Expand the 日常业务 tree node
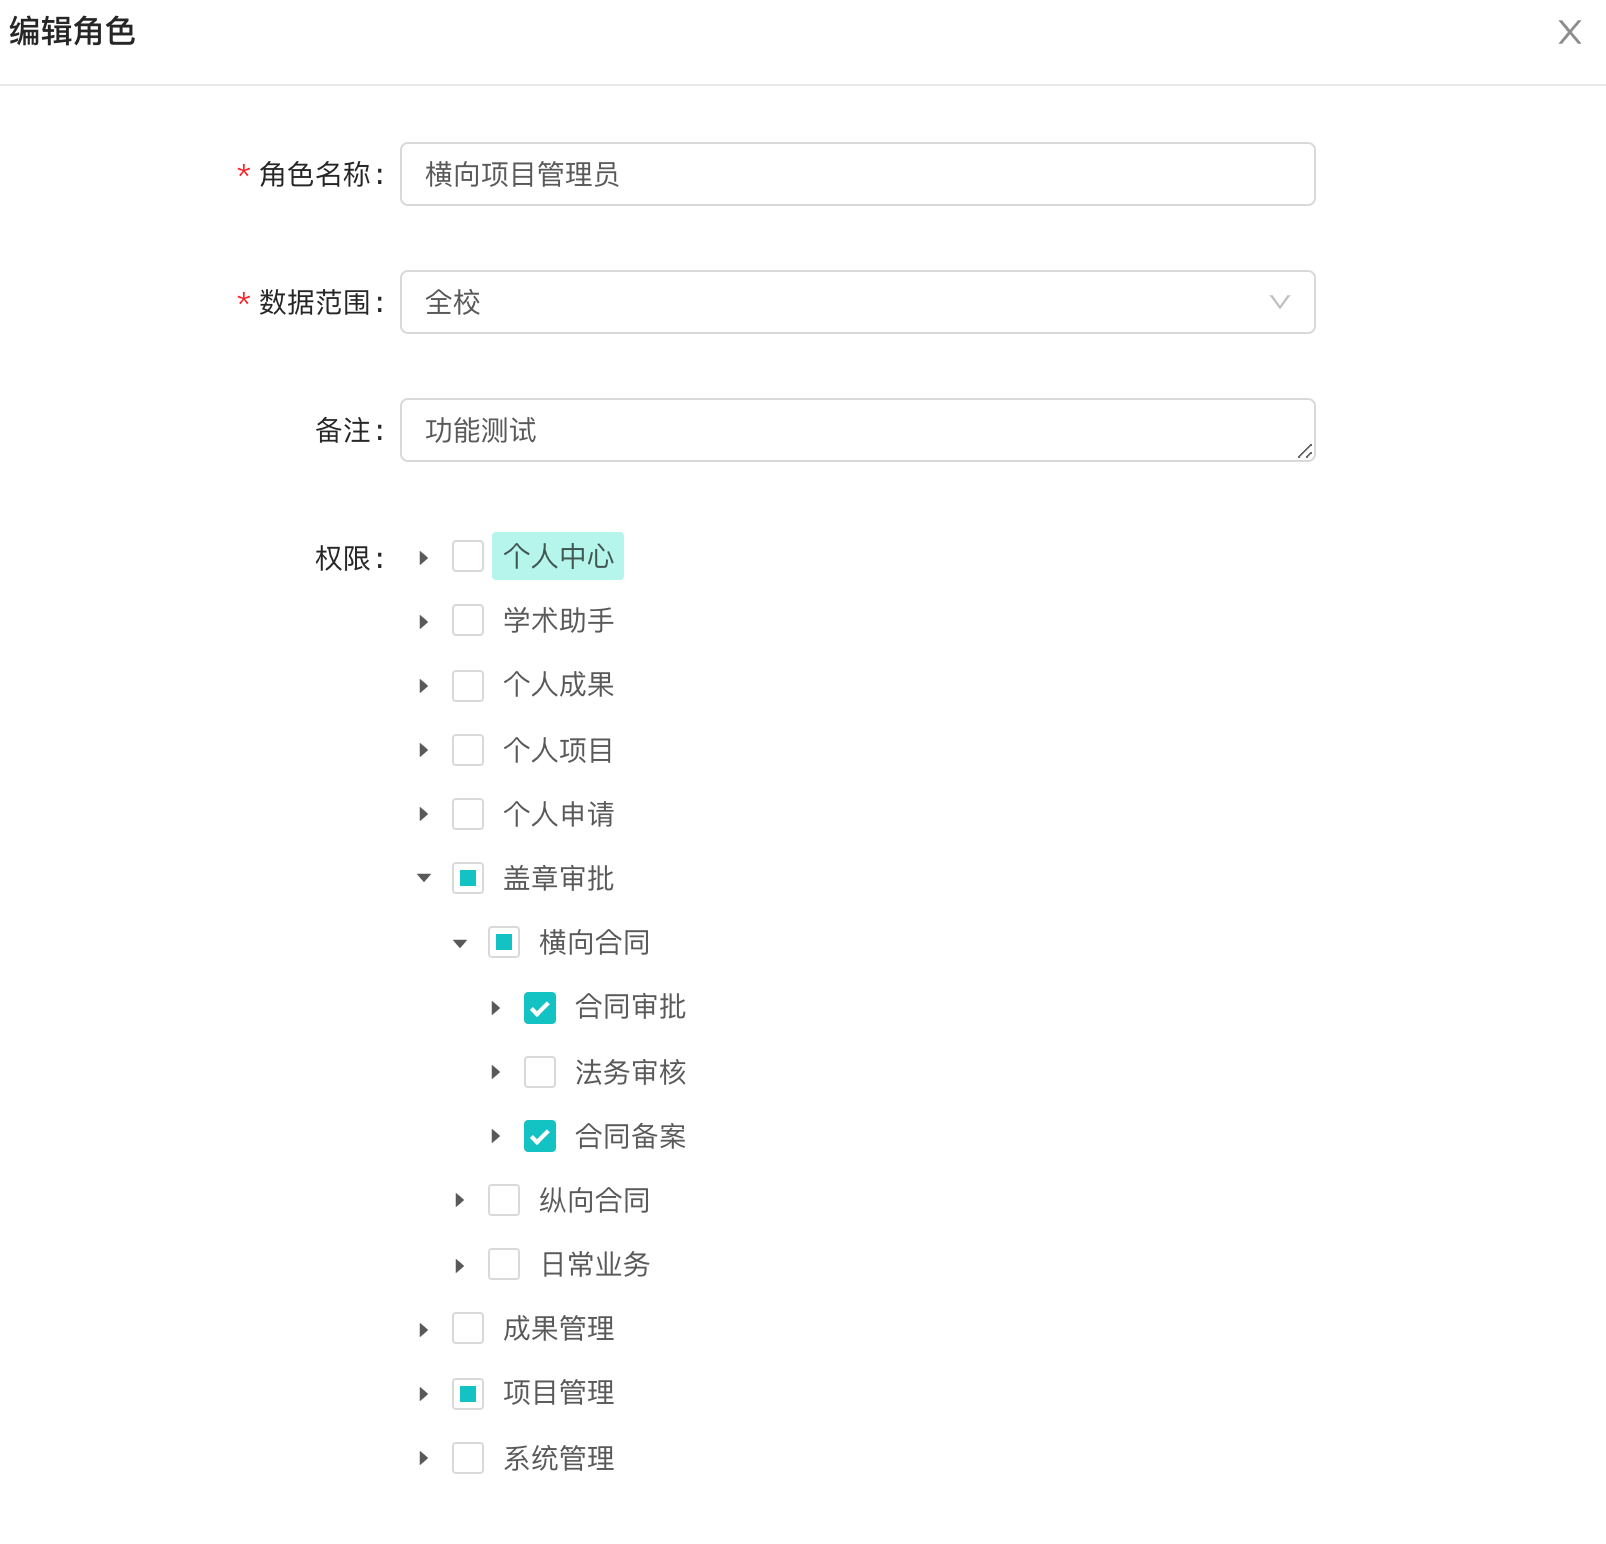The image size is (1606, 1544). 460,1265
